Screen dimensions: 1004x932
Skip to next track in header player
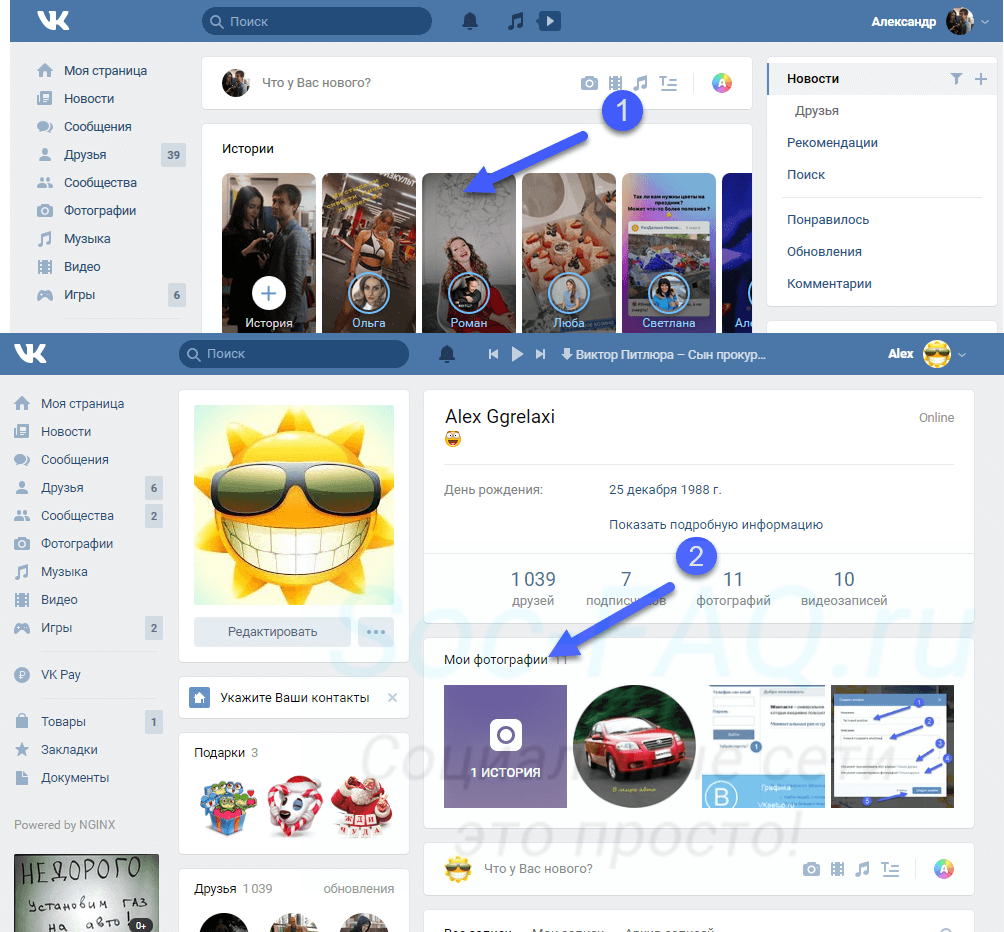click(541, 354)
